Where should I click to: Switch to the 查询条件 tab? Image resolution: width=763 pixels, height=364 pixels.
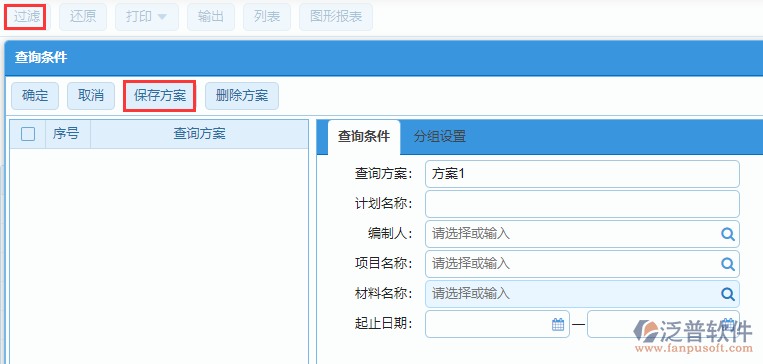pos(364,137)
